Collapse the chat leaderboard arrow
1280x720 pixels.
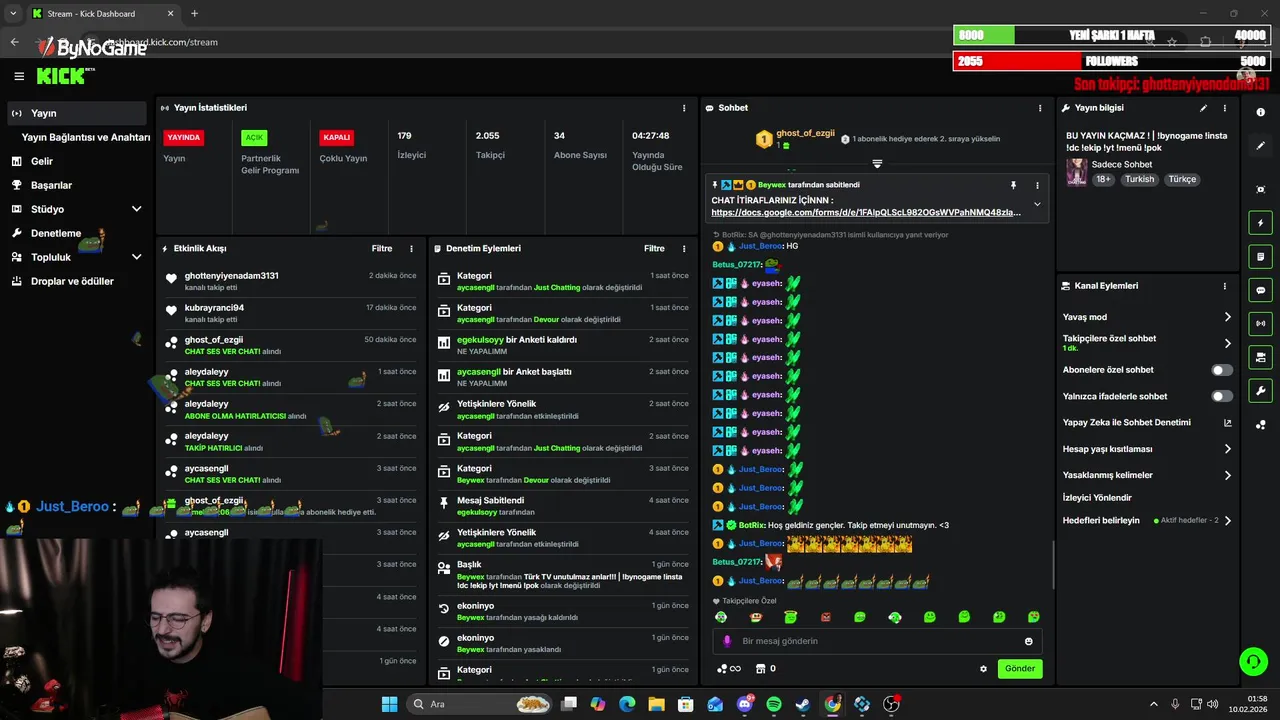(877, 163)
